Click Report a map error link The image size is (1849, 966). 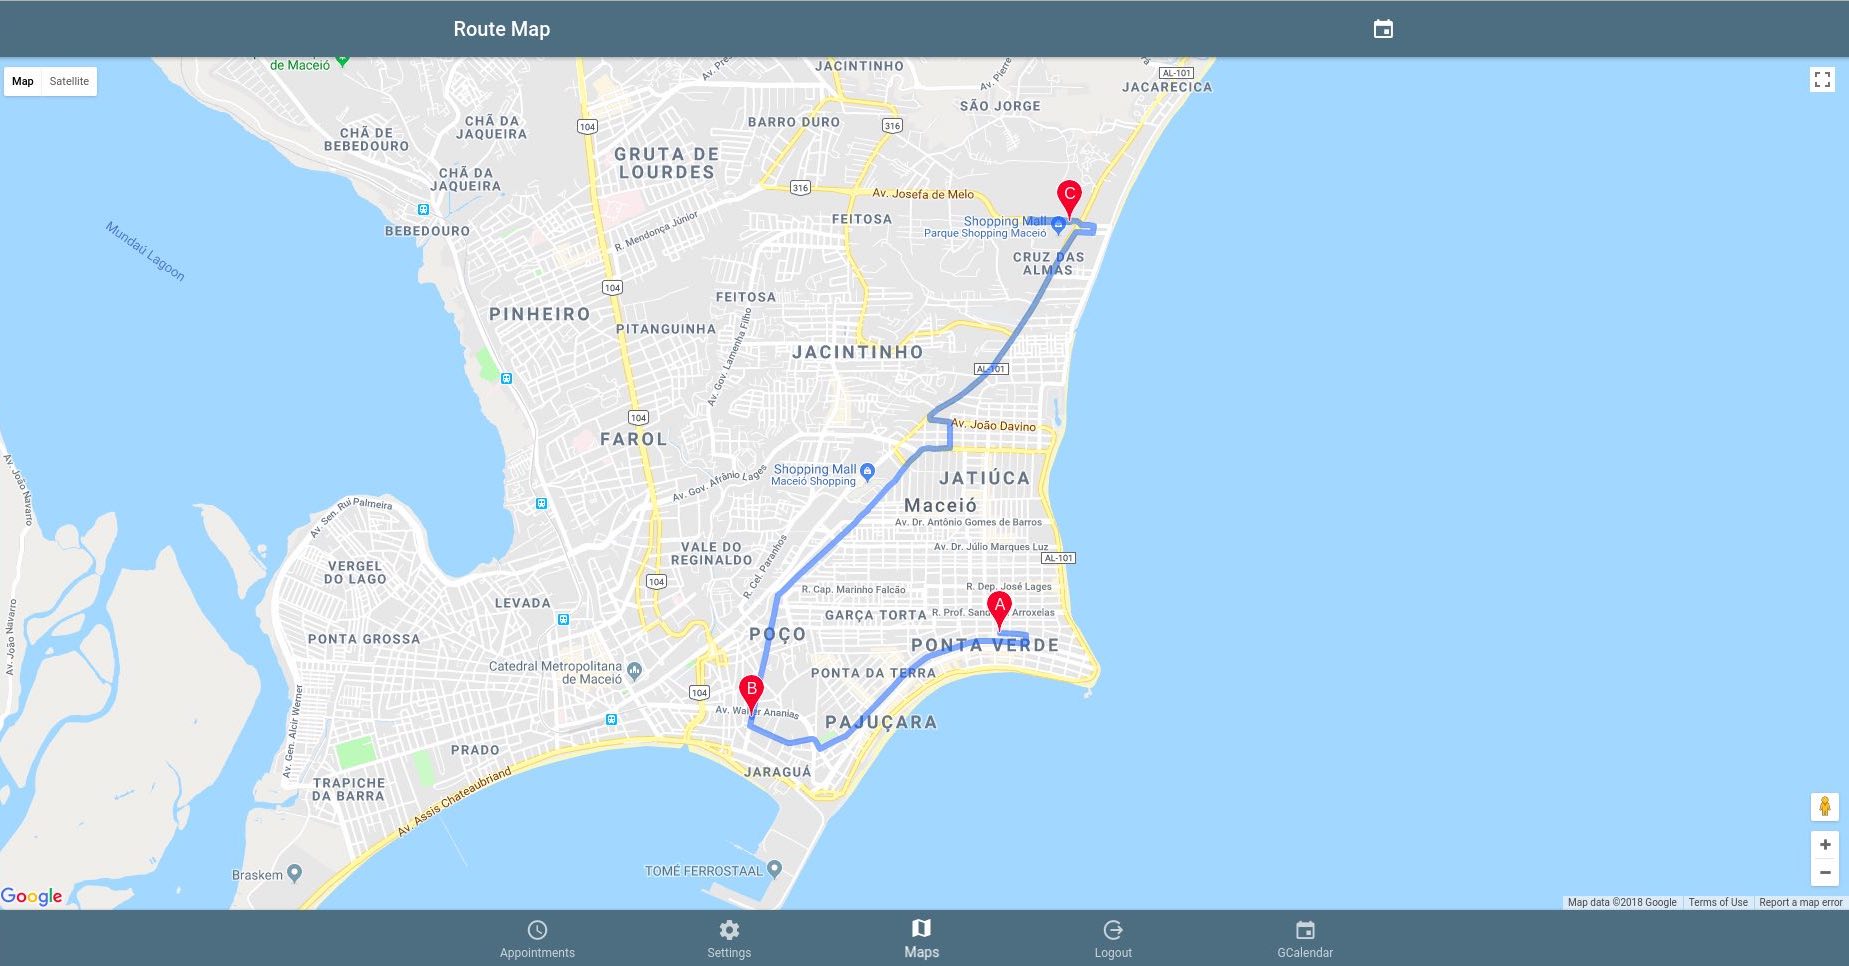click(x=1800, y=902)
